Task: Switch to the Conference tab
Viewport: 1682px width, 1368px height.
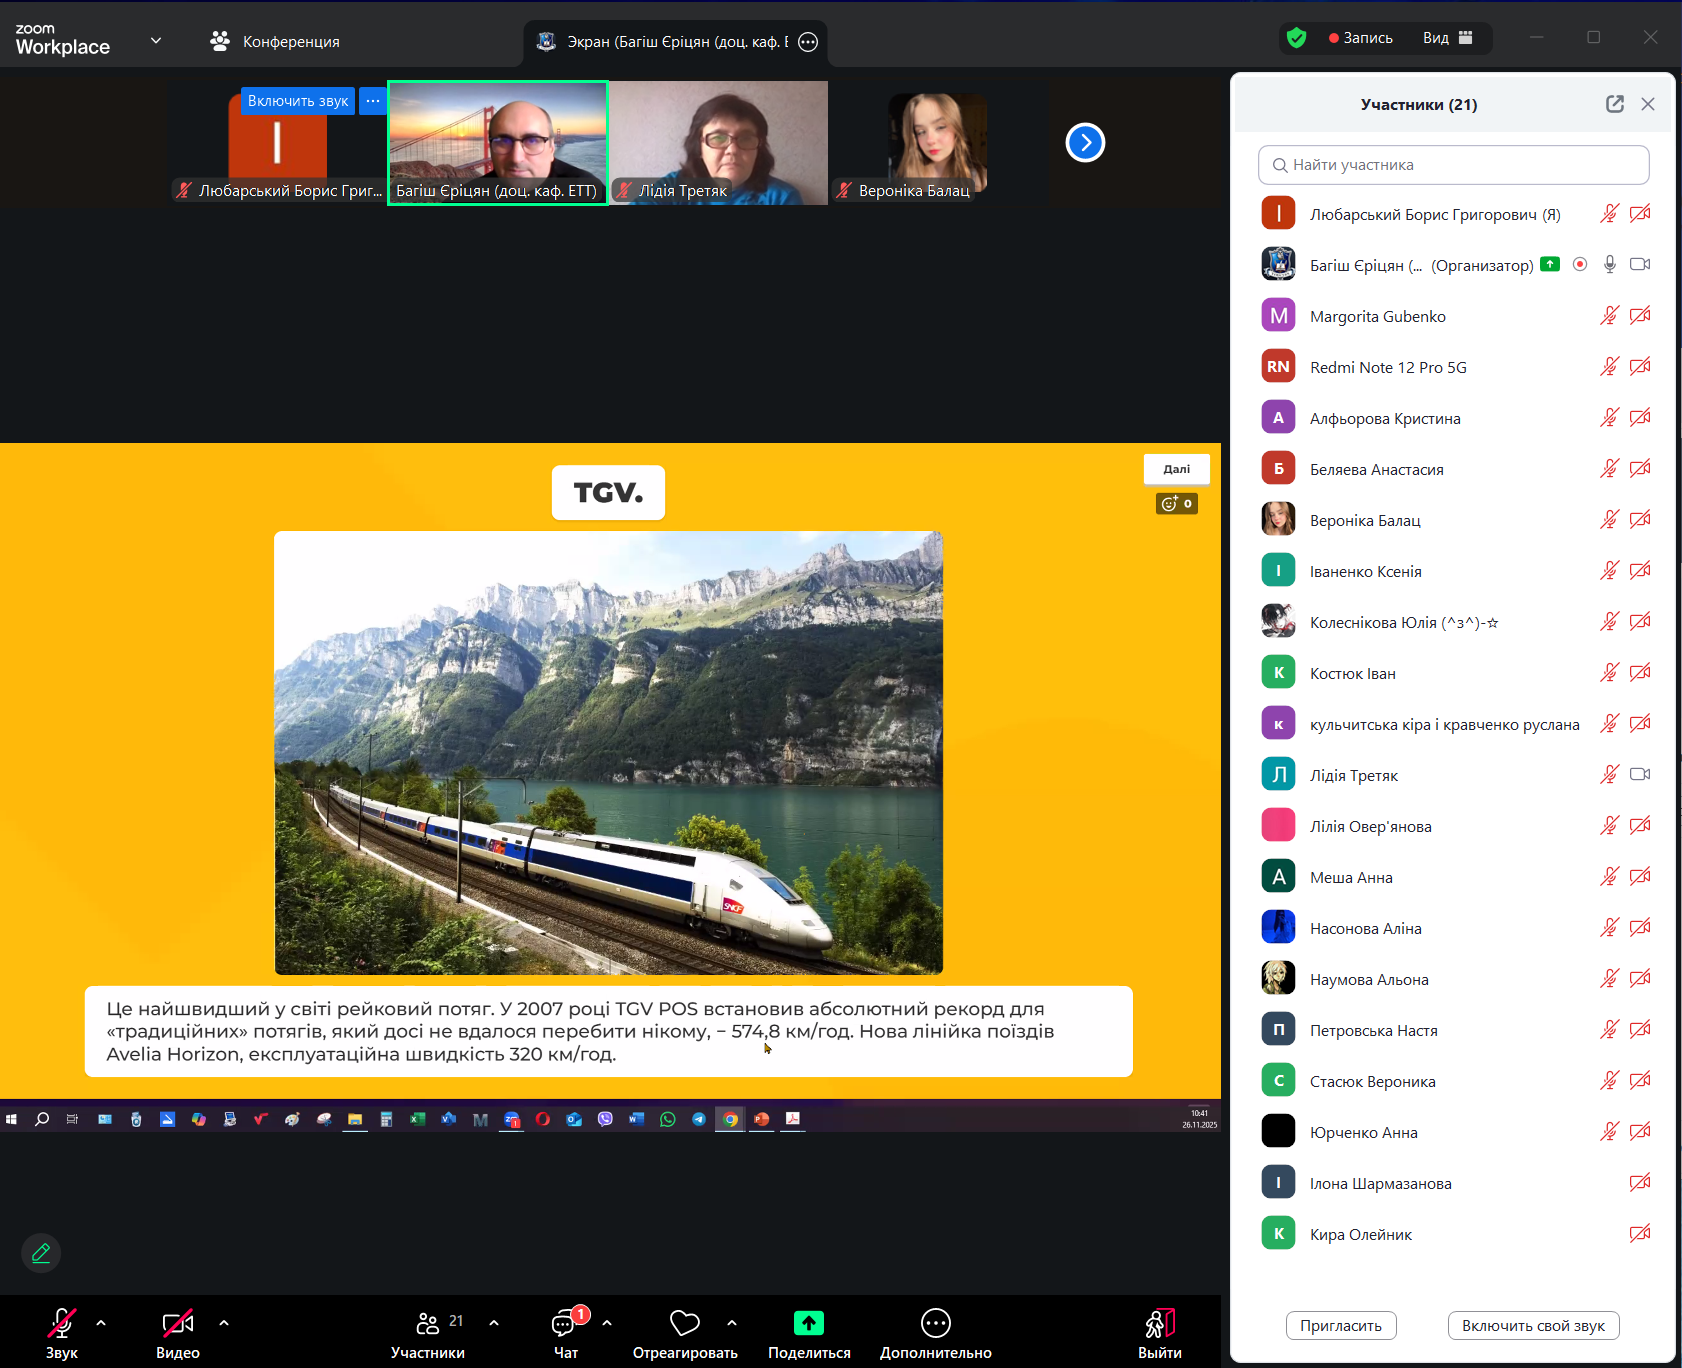Action: 275,41
